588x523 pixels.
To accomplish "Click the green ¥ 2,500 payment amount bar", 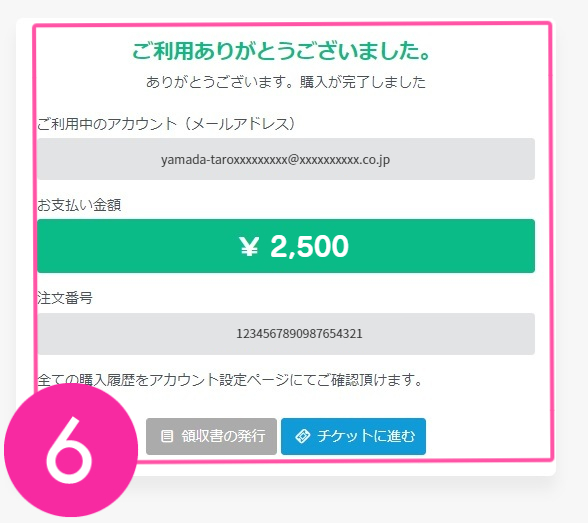I will (286, 246).
